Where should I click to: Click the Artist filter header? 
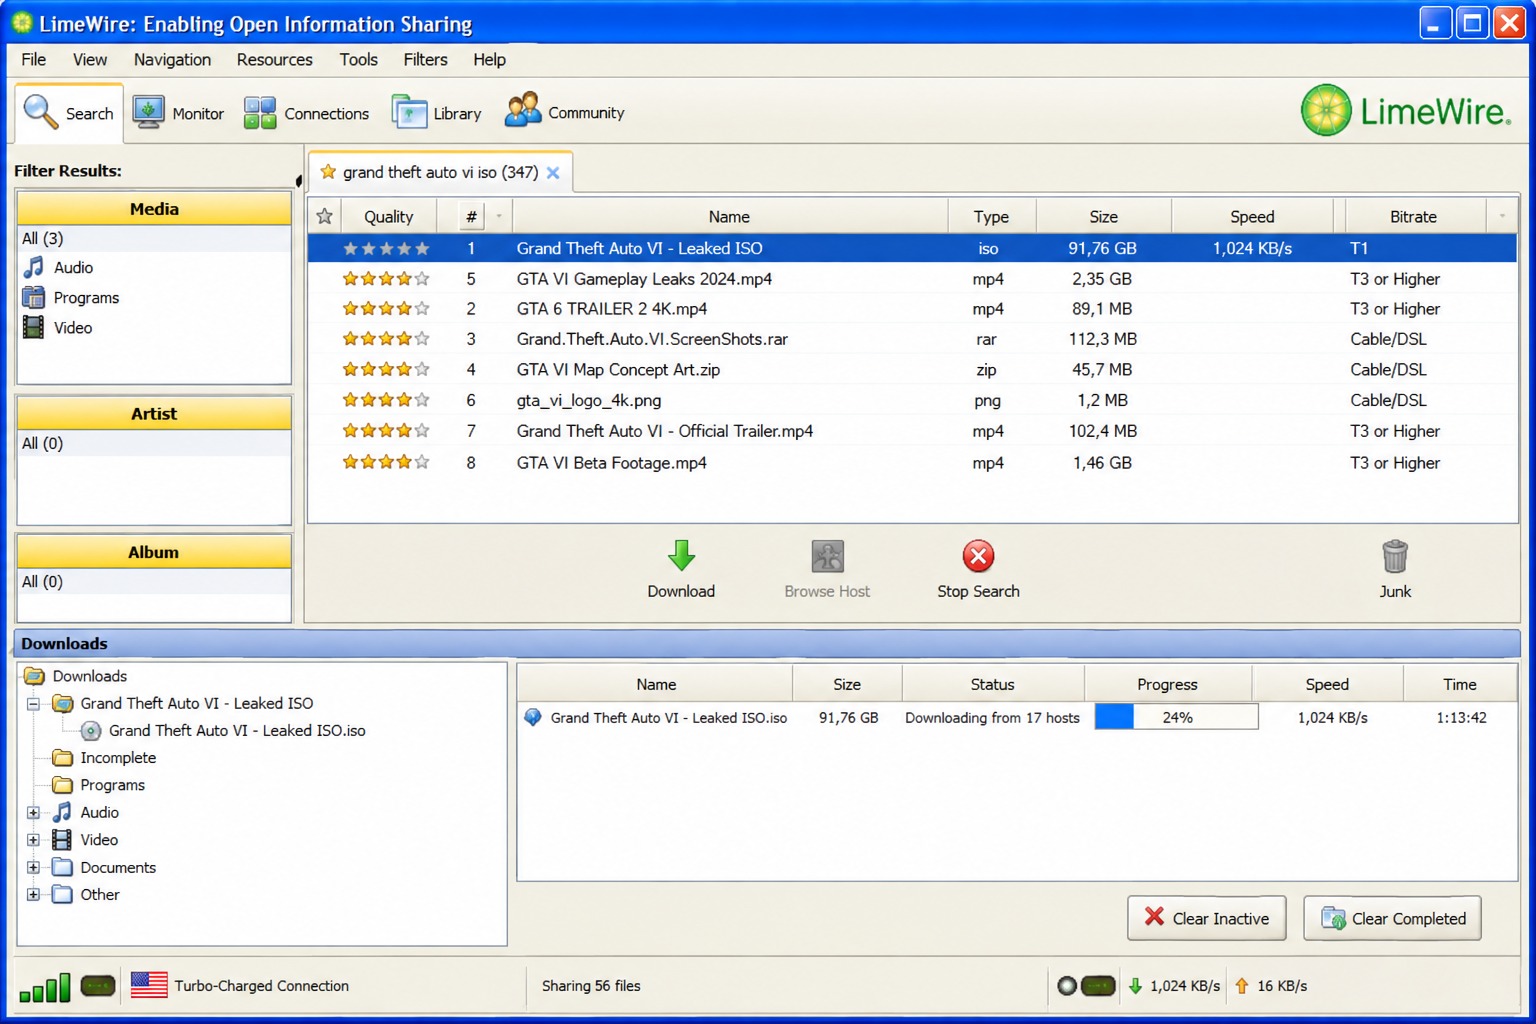tap(154, 414)
